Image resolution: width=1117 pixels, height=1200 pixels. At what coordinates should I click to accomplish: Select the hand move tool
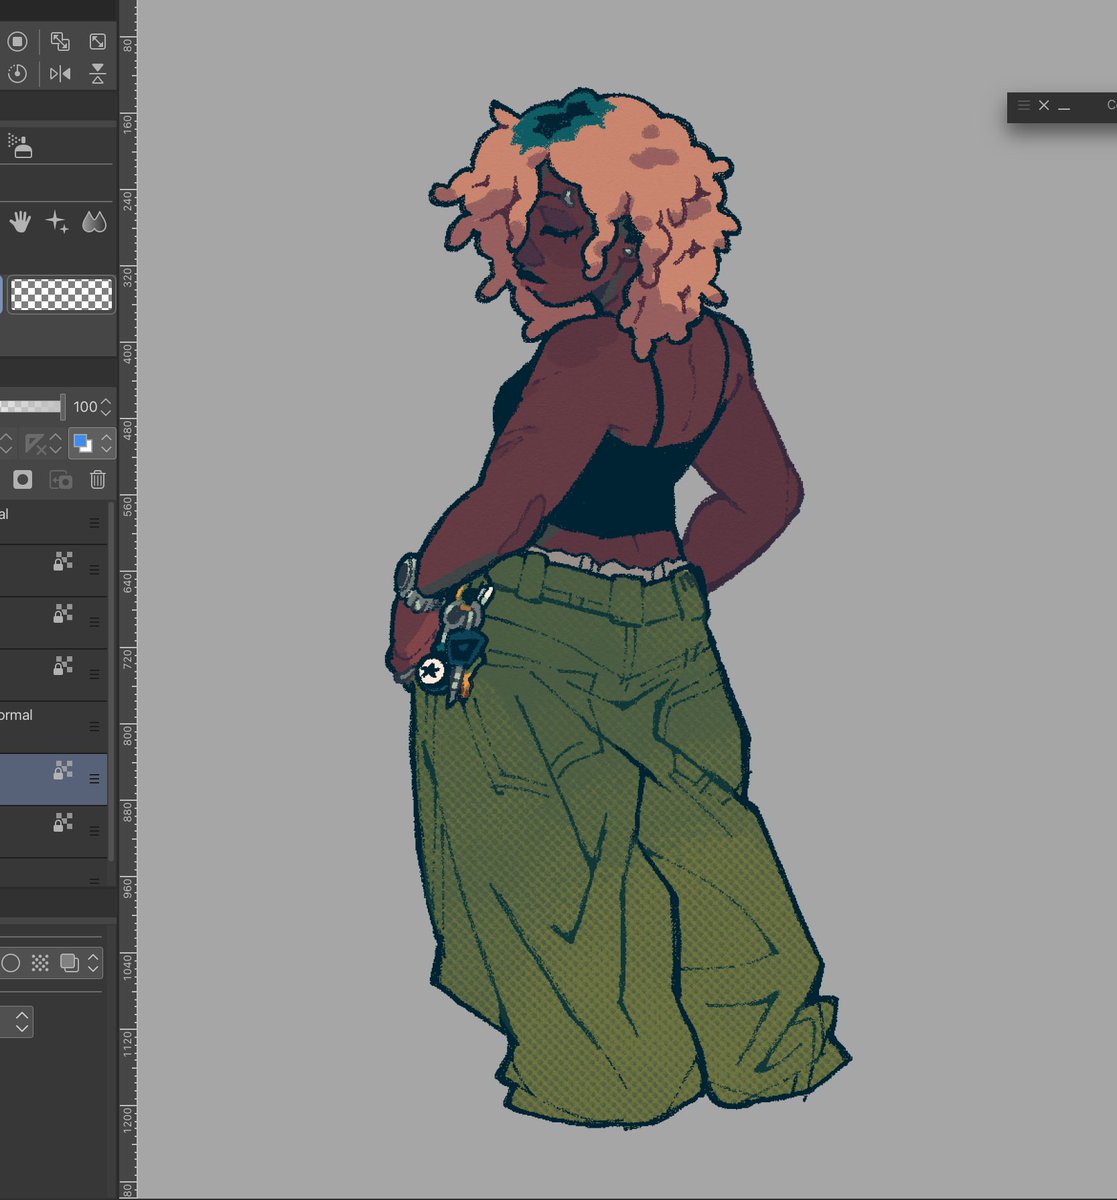coord(20,222)
